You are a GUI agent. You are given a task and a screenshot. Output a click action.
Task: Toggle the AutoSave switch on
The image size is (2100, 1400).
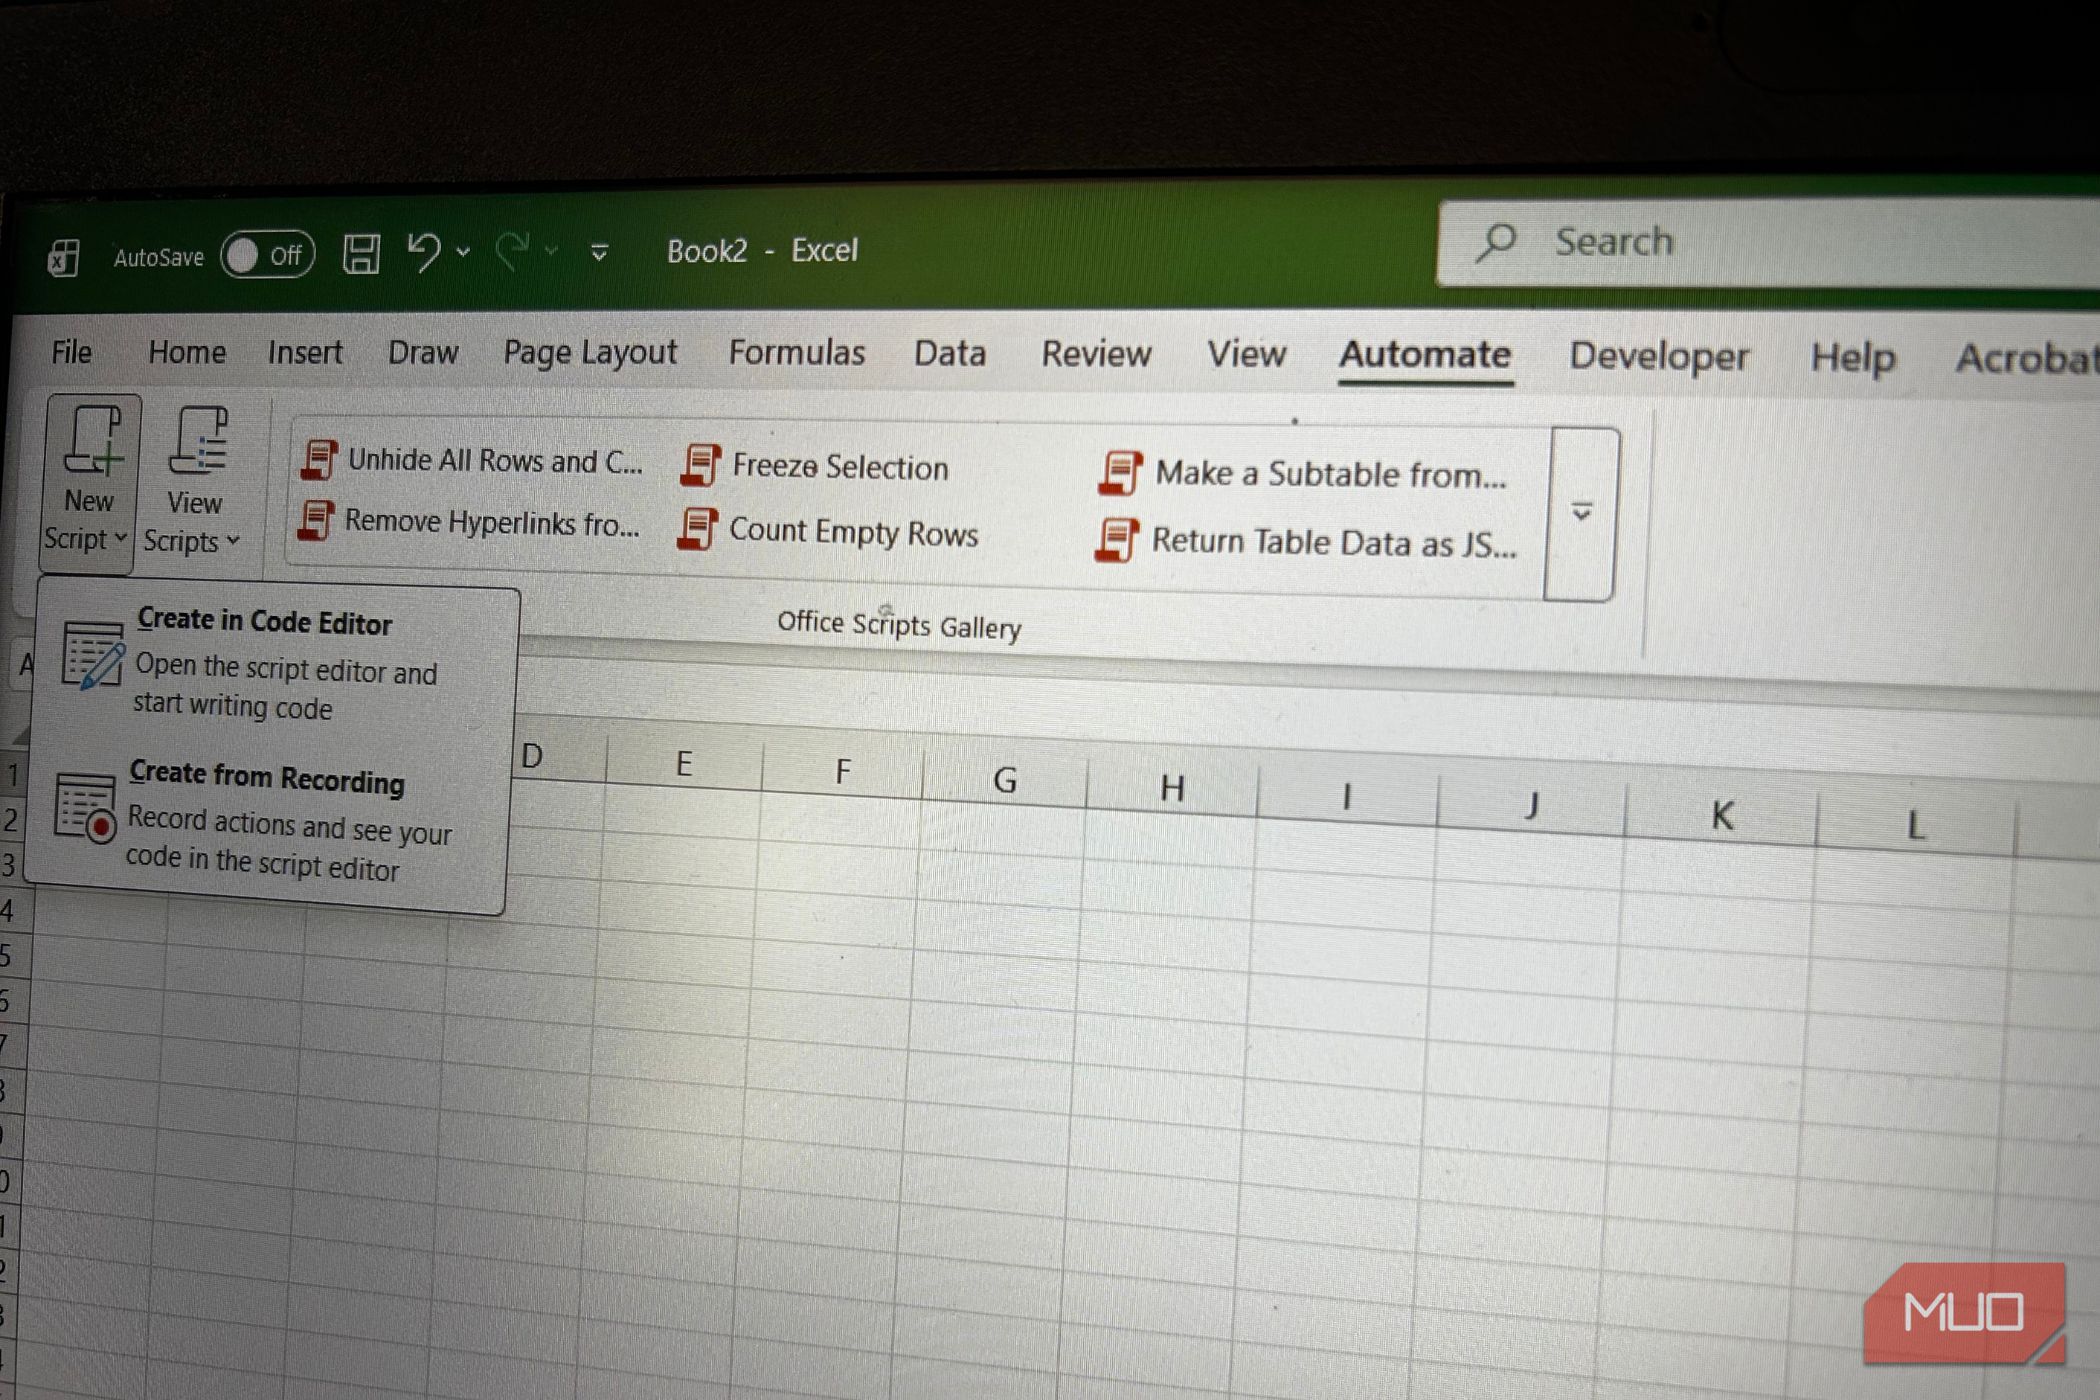click(266, 255)
